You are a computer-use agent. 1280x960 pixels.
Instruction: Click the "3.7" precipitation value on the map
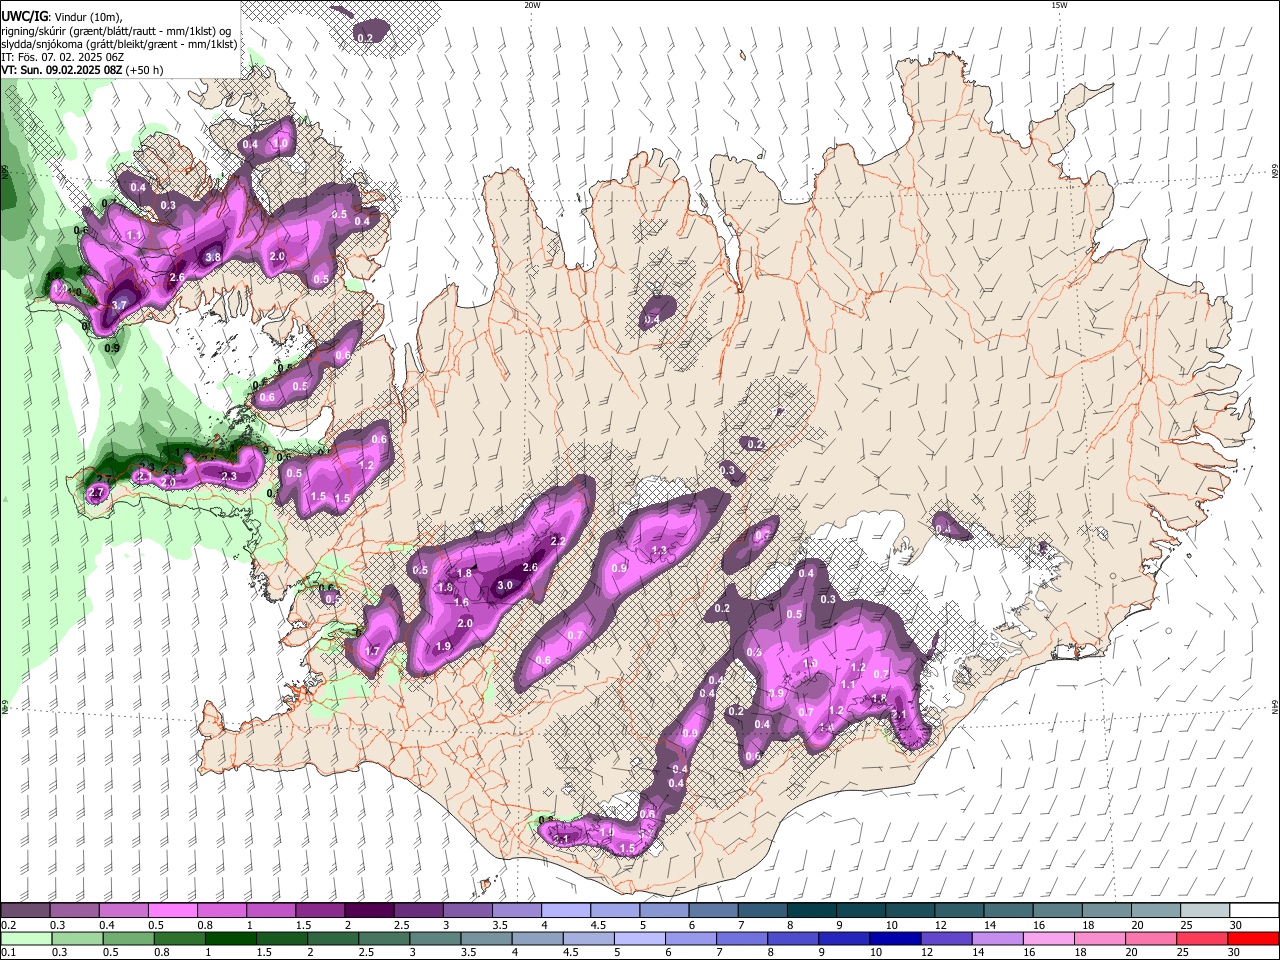[x=119, y=305]
